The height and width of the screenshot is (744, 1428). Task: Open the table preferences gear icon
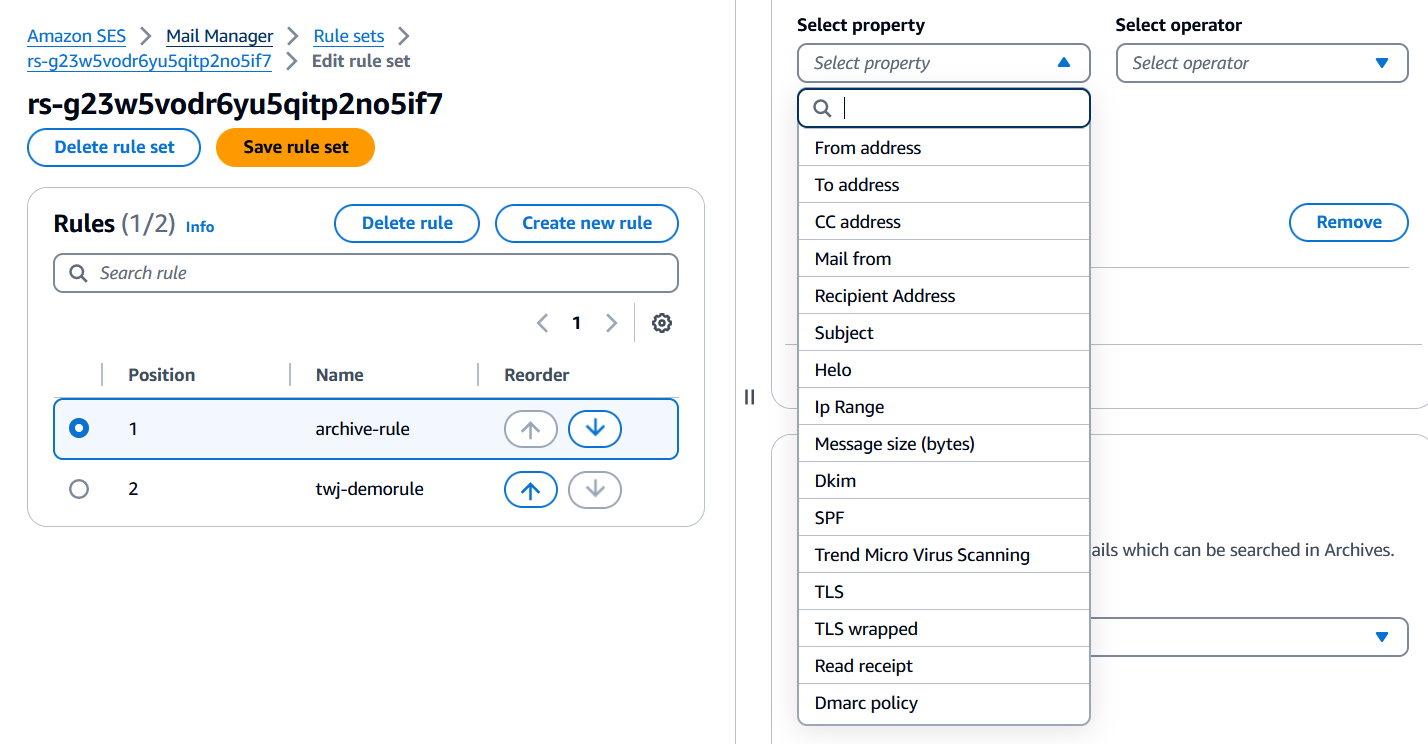[661, 322]
